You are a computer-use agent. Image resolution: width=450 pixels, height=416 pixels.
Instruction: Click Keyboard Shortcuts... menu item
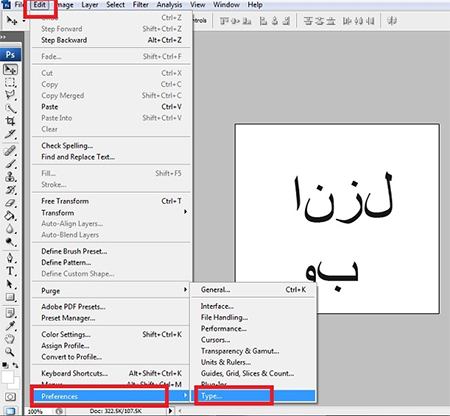click(111, 373)
